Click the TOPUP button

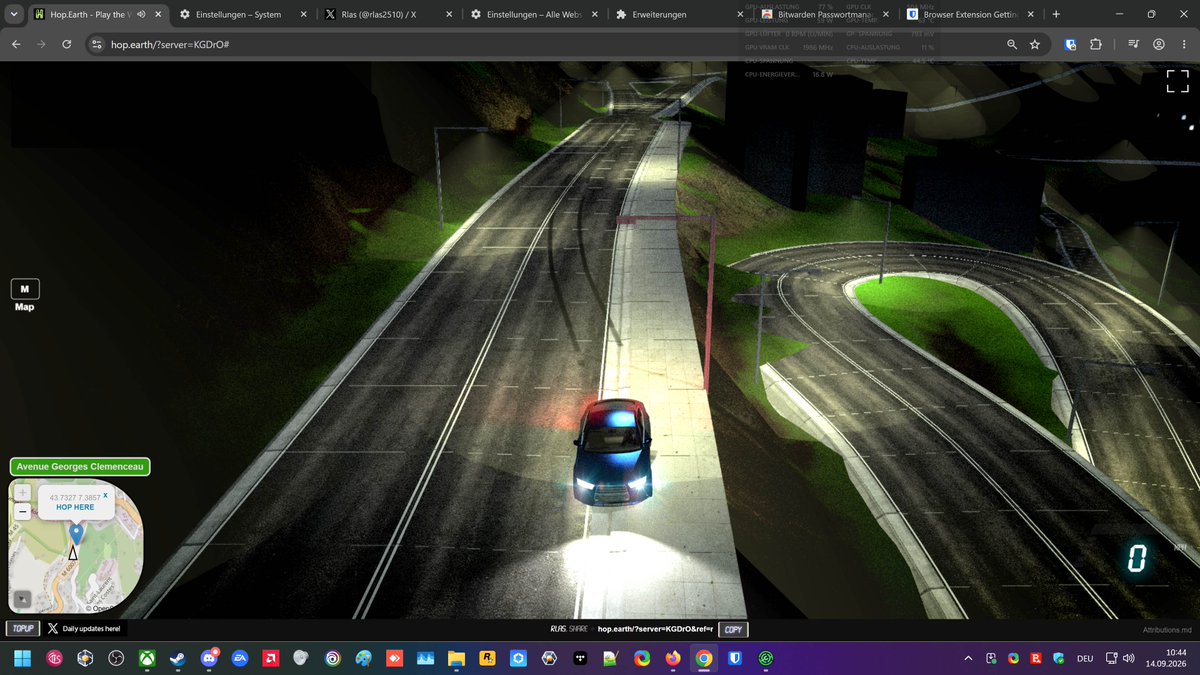click(x=22, y=629)
